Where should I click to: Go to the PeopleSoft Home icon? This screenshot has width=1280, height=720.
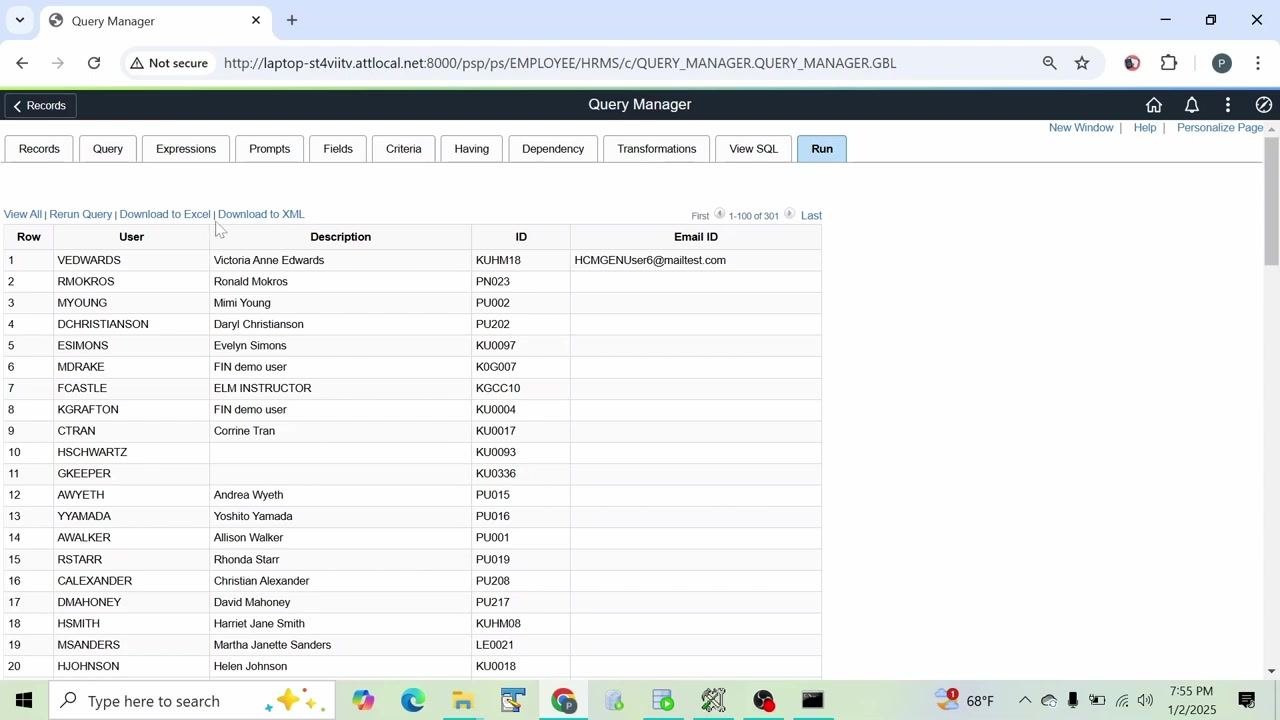(x=1154, y=105)
